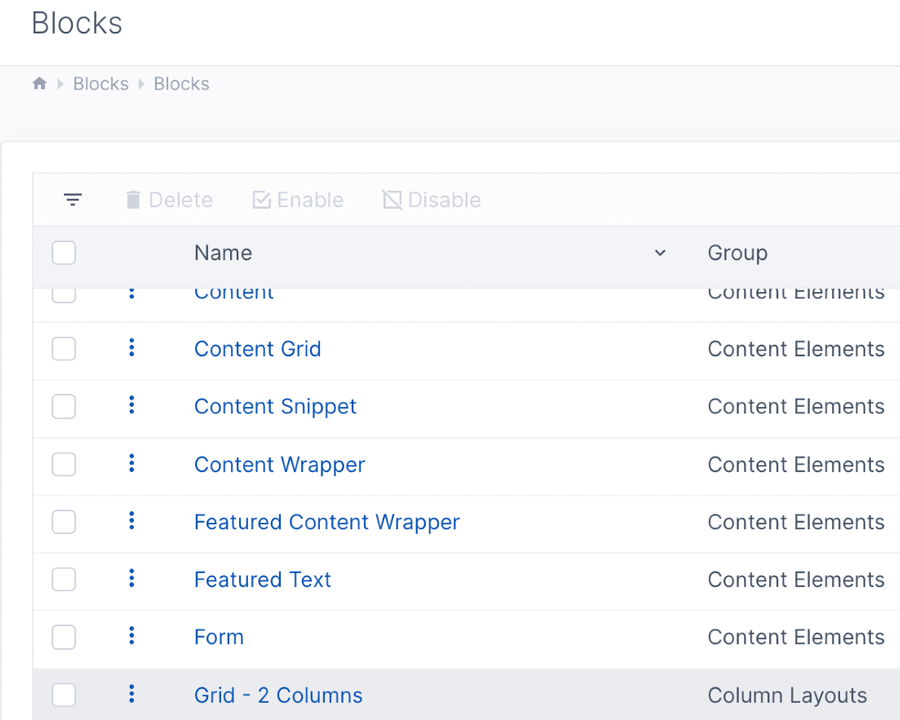
Task: Click the Enable toolbar button
Action: click(x=298, y=200)
